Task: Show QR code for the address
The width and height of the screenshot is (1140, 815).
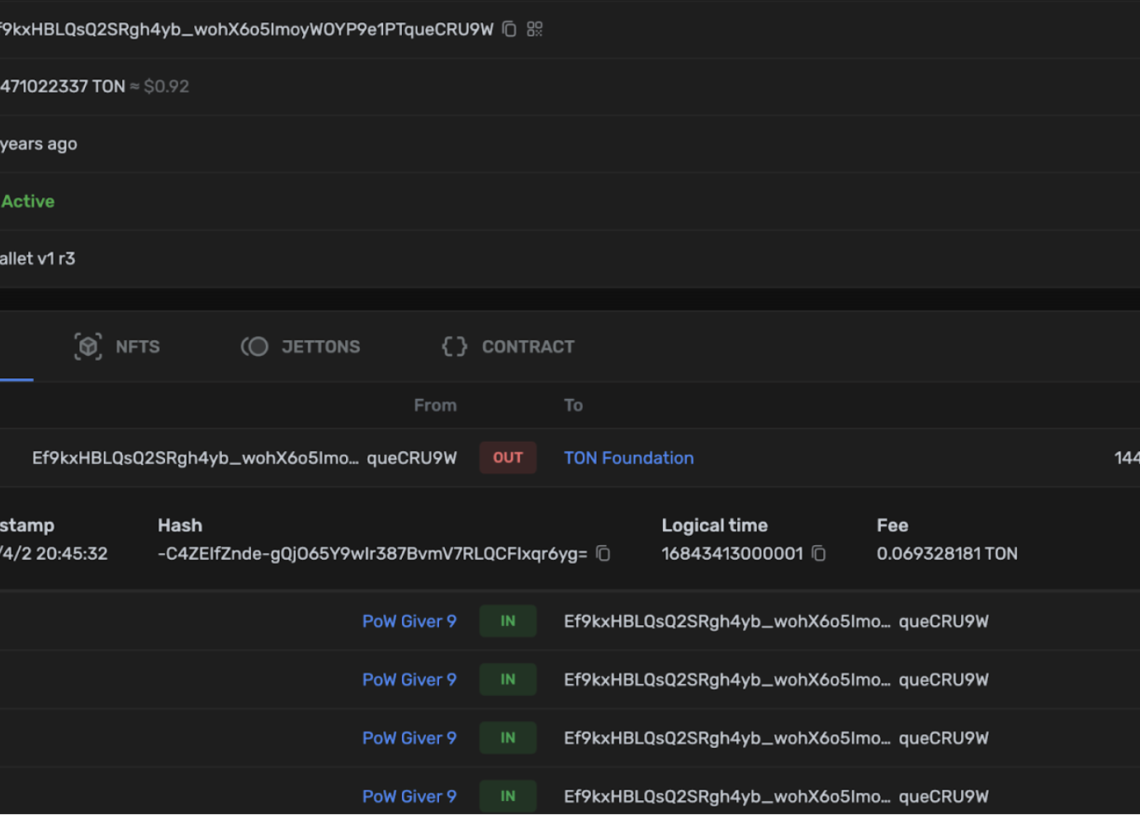Action: click(534, 29)
